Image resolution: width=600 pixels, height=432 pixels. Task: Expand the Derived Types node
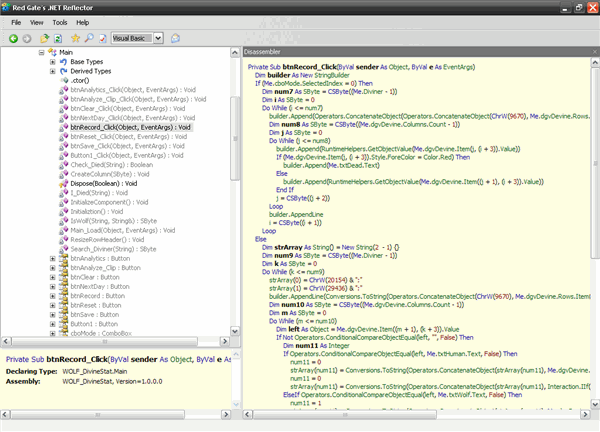[x=52, y=71]
